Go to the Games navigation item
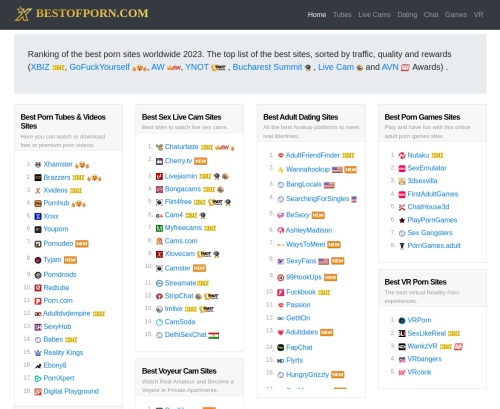The width and height of the screenshot is (500, 409). point(456,15)
